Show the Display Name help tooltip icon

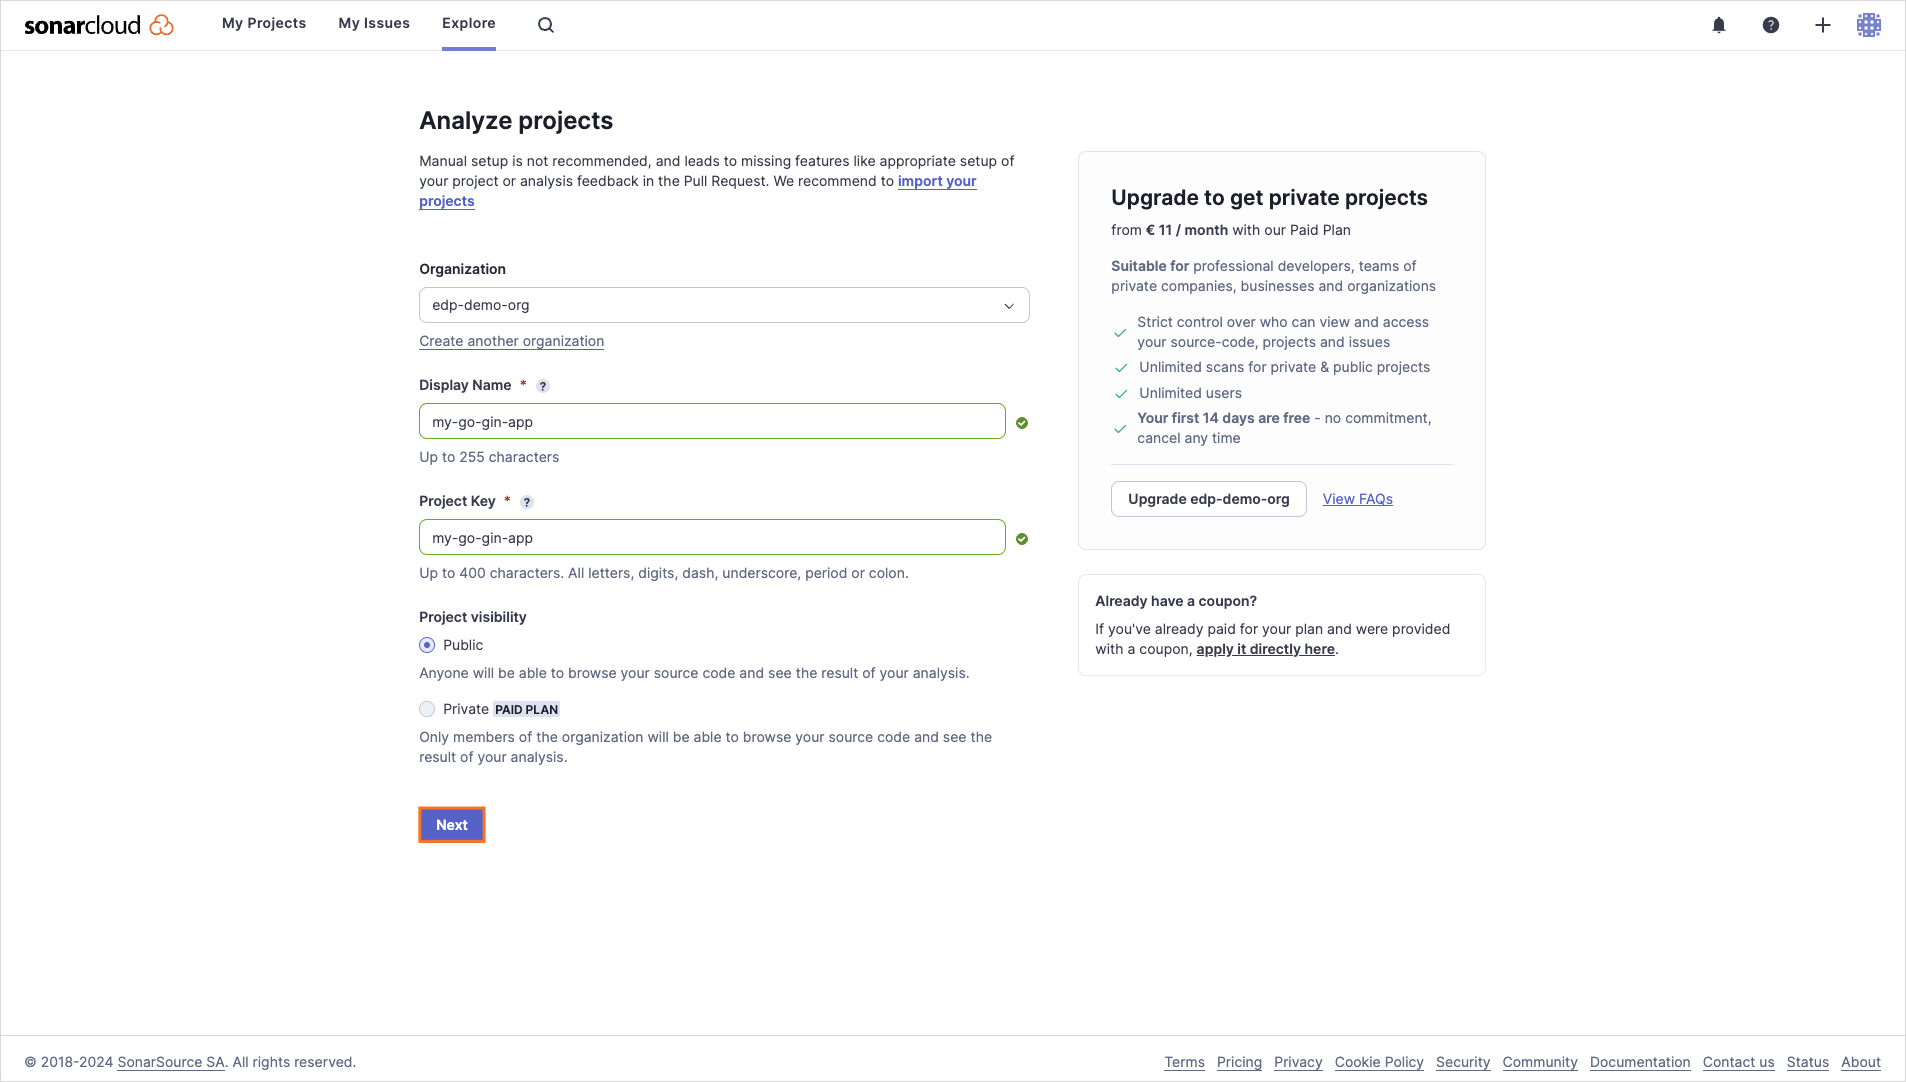pyautogui.click(x=543, y=386)
